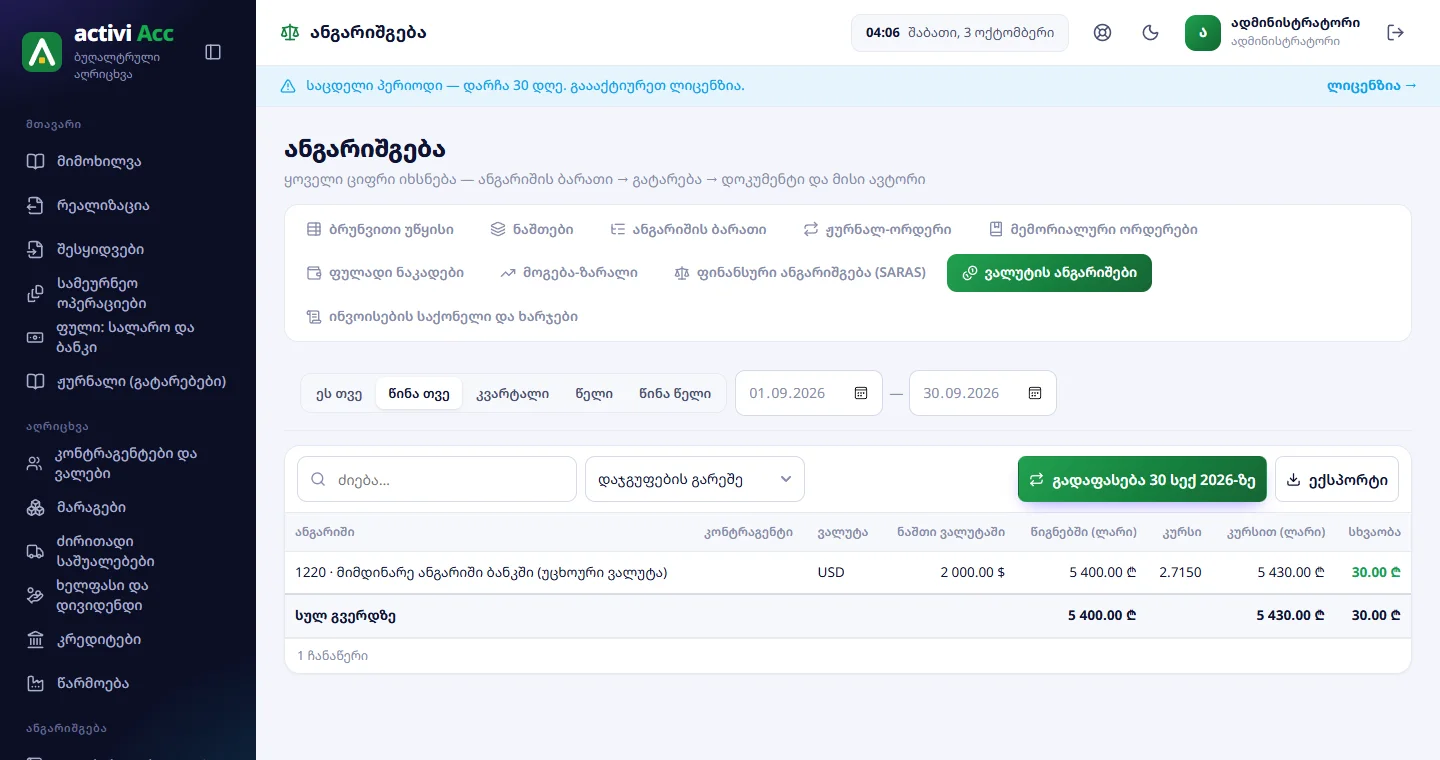Select the კვარტალი period

[x=513, y=394]
